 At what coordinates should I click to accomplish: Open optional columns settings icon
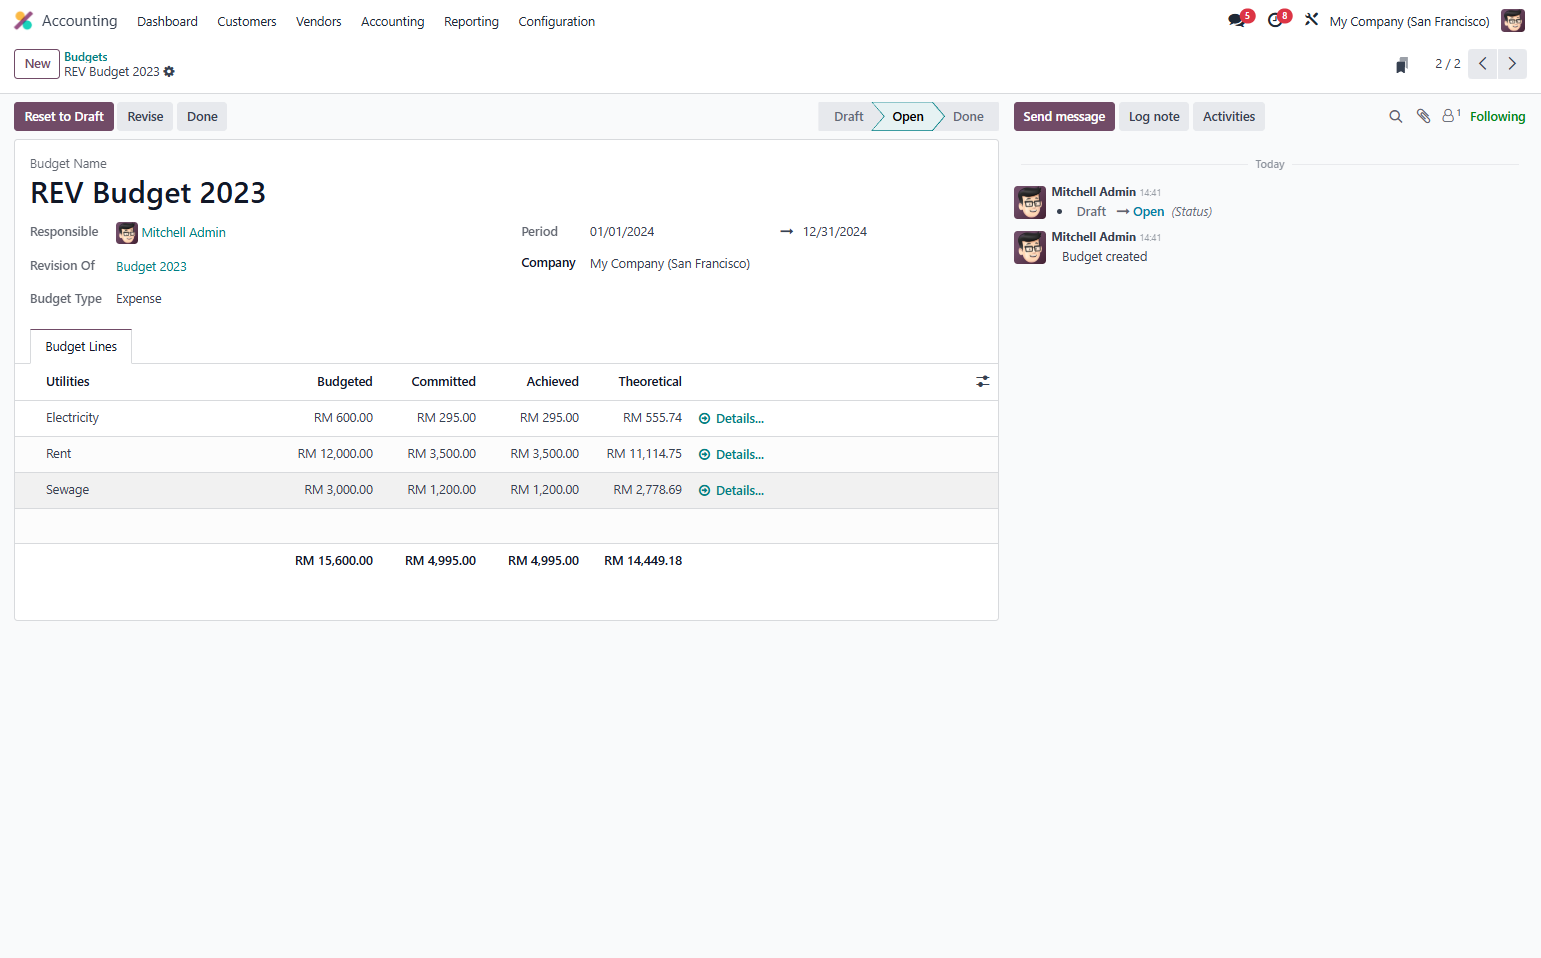click(983, 382)
